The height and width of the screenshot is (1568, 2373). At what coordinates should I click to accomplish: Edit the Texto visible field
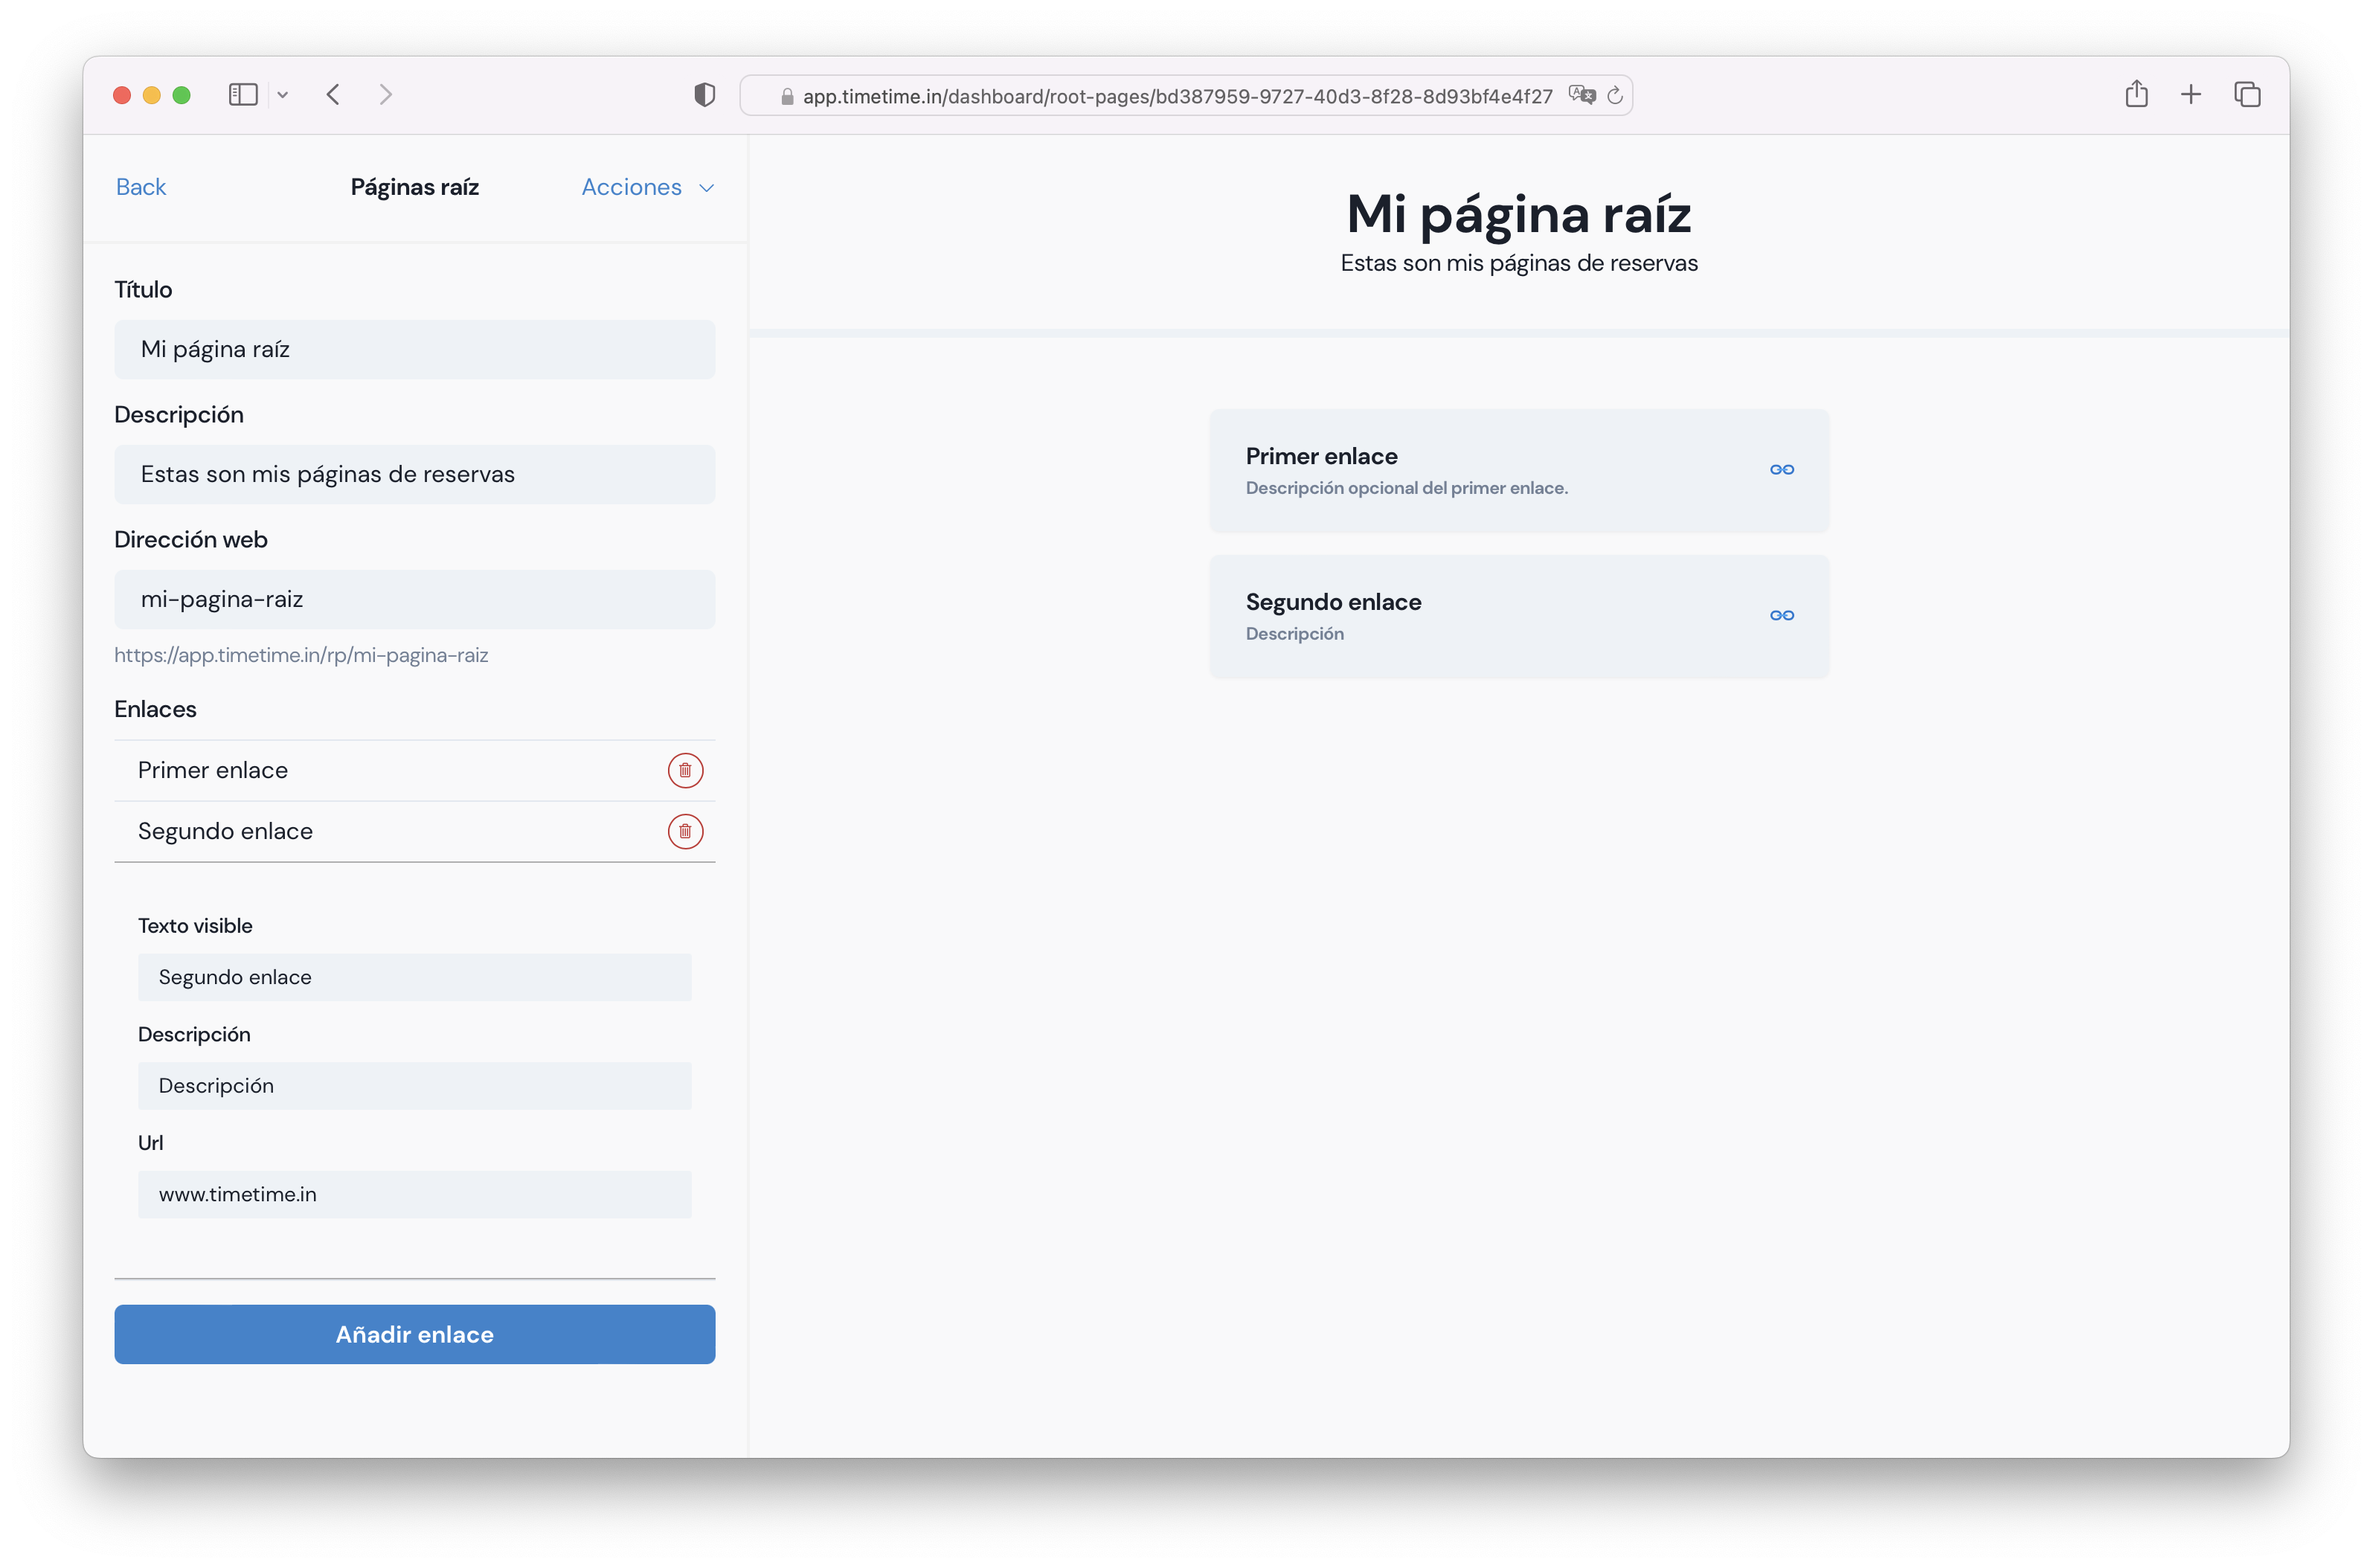[x=415, y=977]
